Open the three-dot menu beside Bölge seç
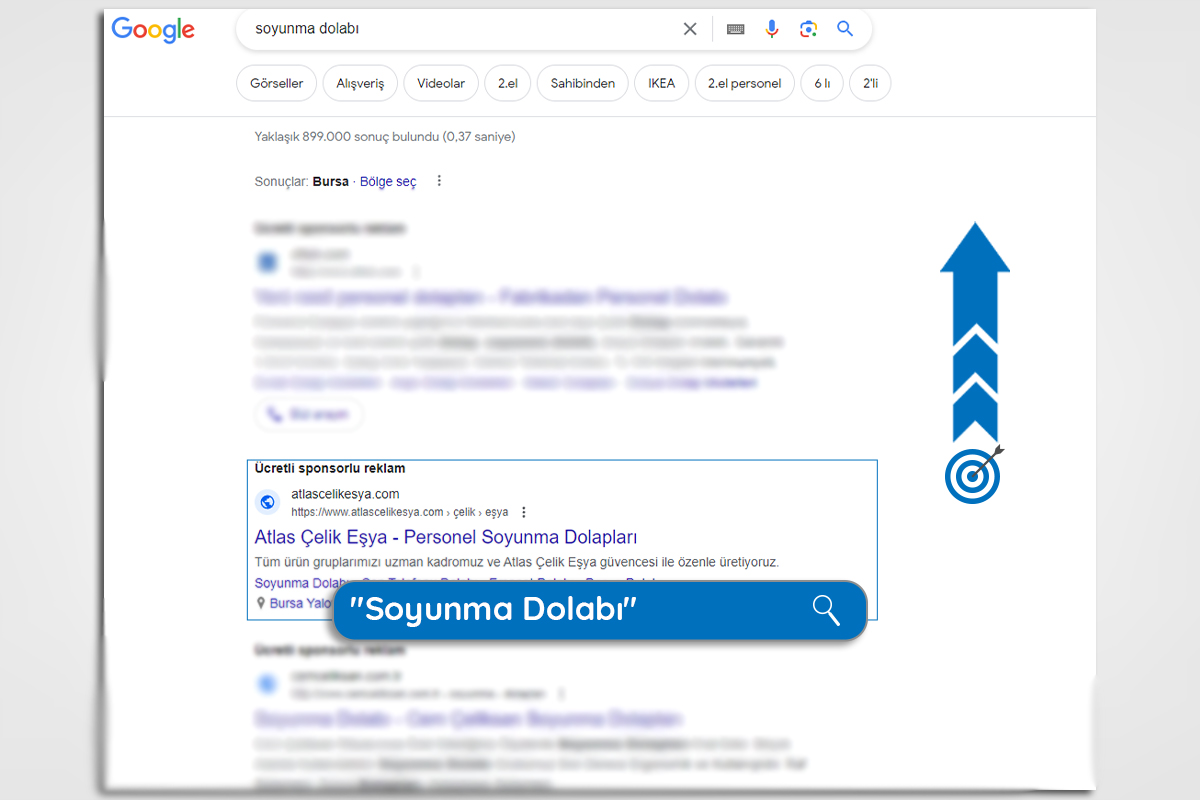1200x800 pixels. (438, 181)
